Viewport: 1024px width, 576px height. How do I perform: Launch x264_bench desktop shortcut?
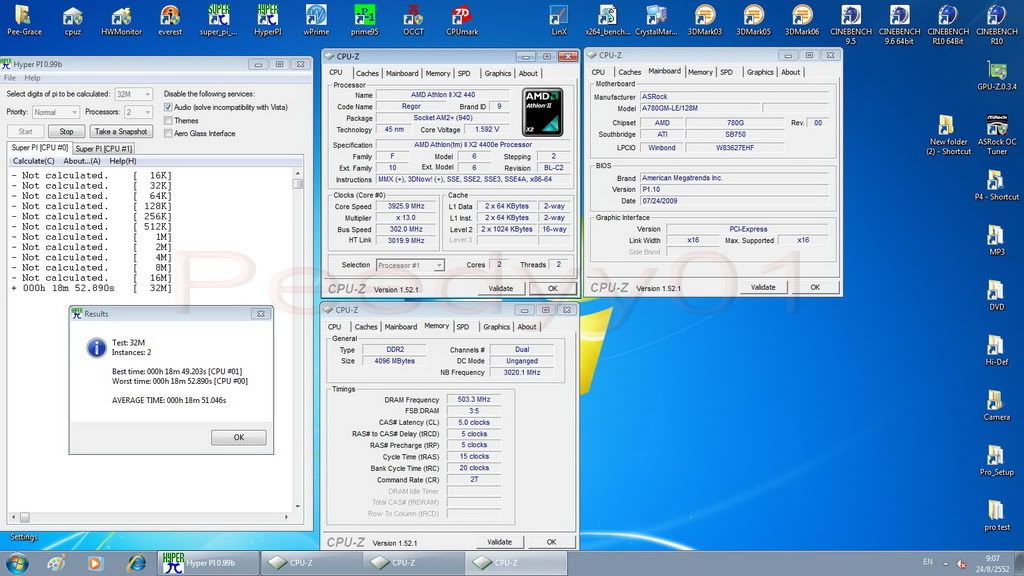pos(607,20)
